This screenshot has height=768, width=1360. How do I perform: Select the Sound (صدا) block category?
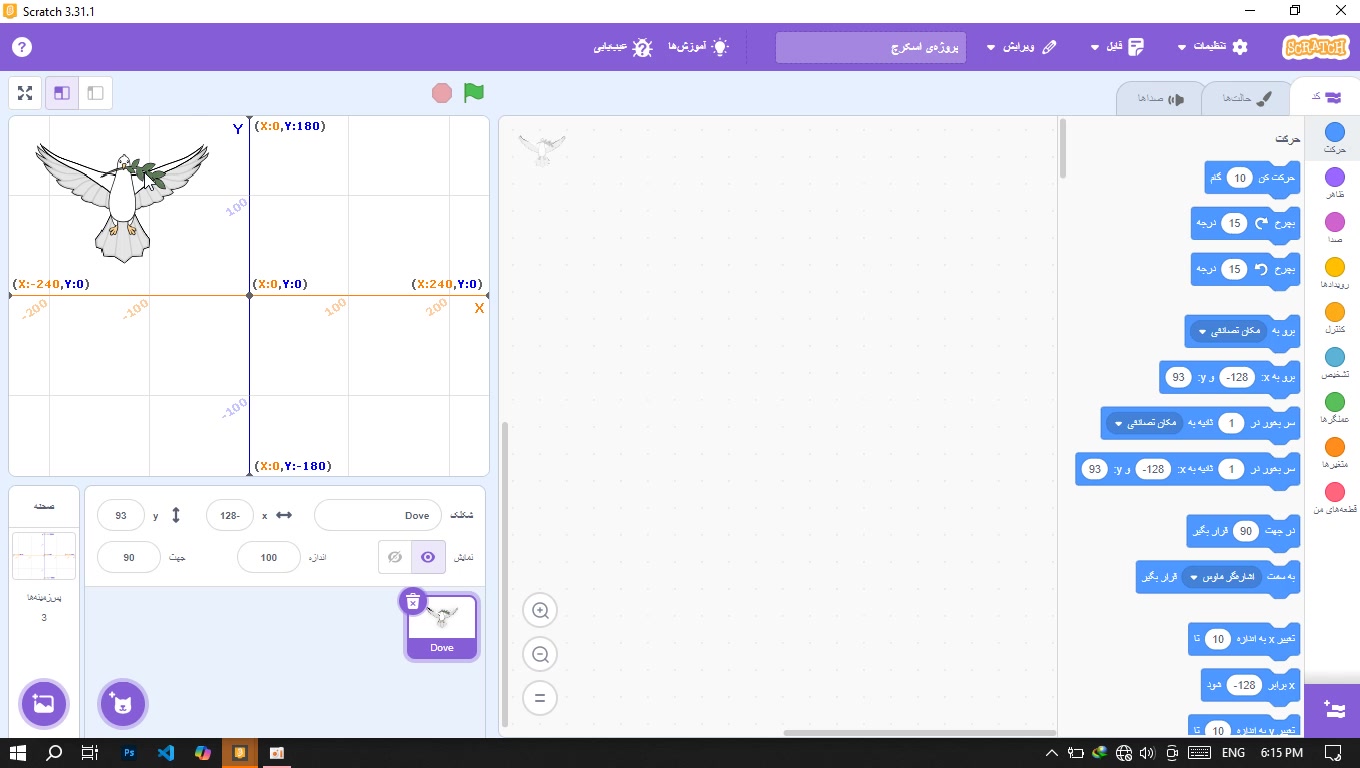pyautogui.click(x=1334, y=229)
